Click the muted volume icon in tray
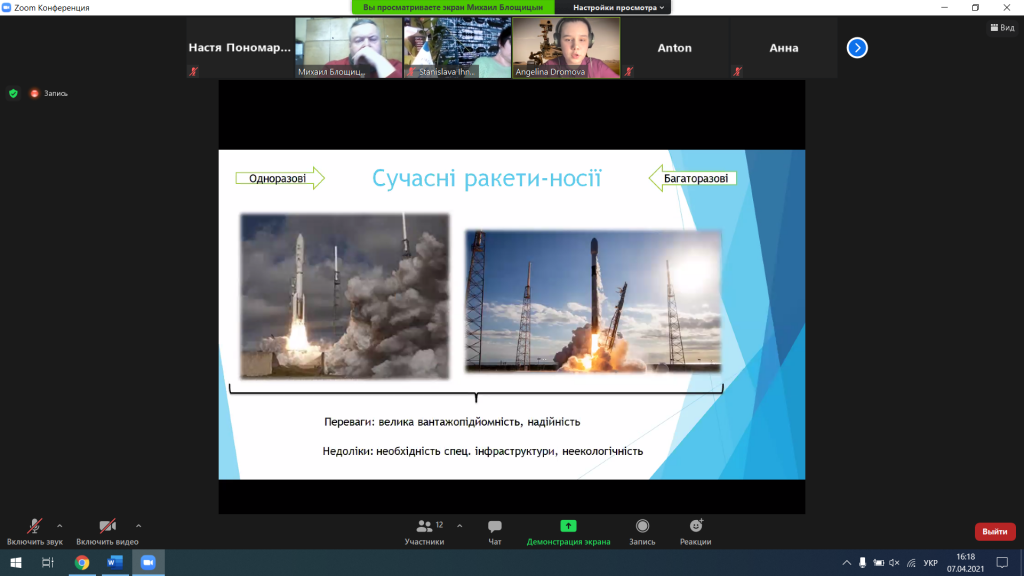Image resolution: width=1024 pixels, height=576 pixels. 895,562
